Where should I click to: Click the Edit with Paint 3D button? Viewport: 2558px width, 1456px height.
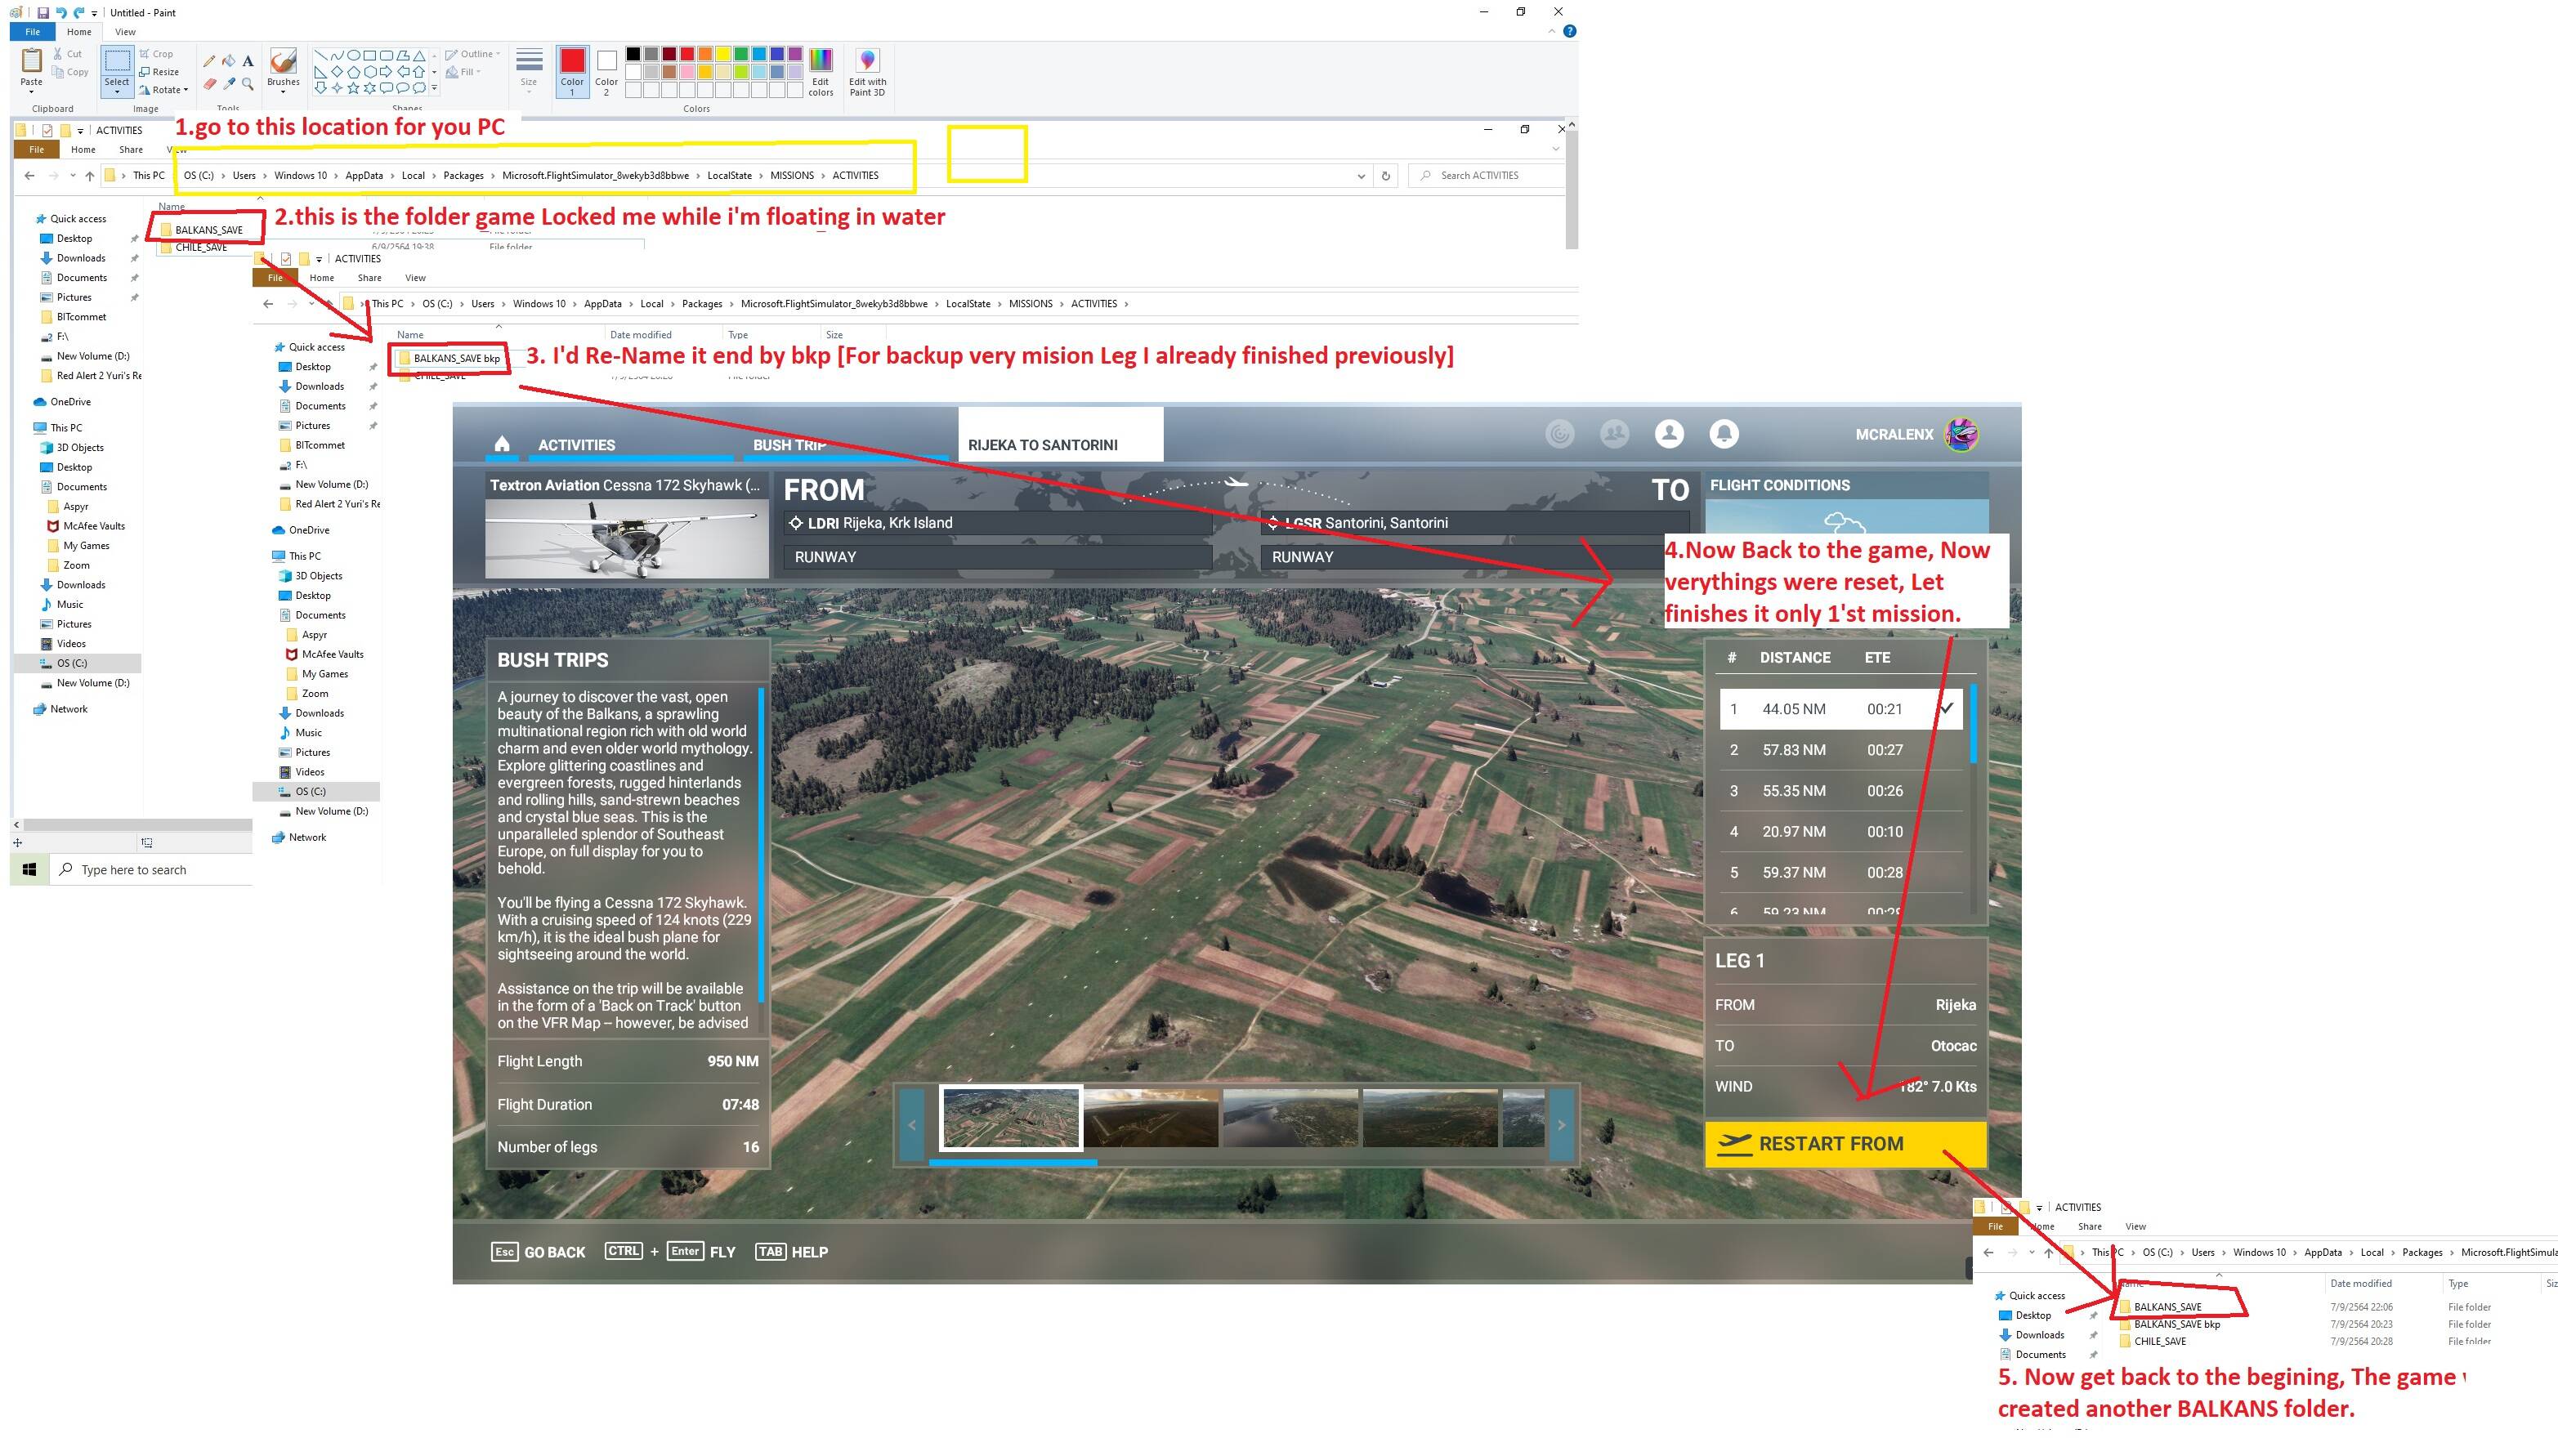pyautogui.click(x=867, y=72)
